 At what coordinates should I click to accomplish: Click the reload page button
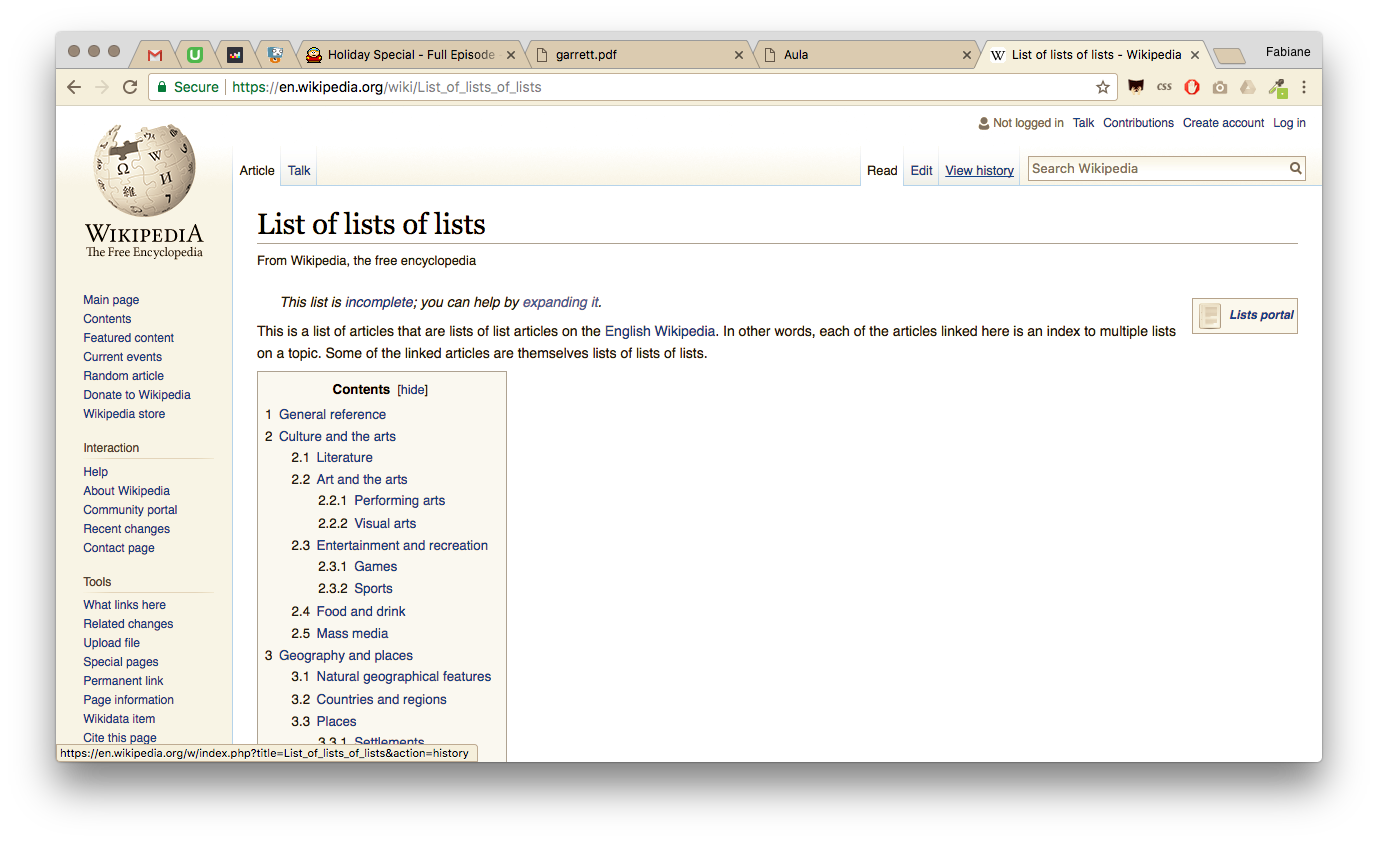130,87
